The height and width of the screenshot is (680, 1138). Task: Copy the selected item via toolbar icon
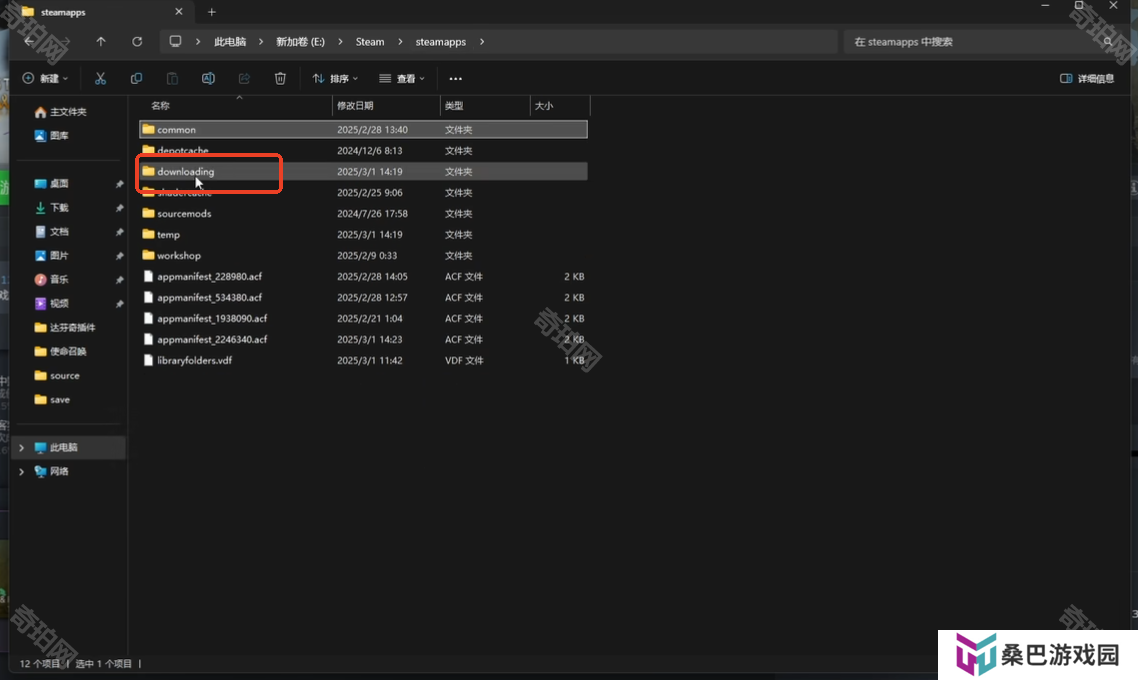pyautogui.click(x=136, y=78)
